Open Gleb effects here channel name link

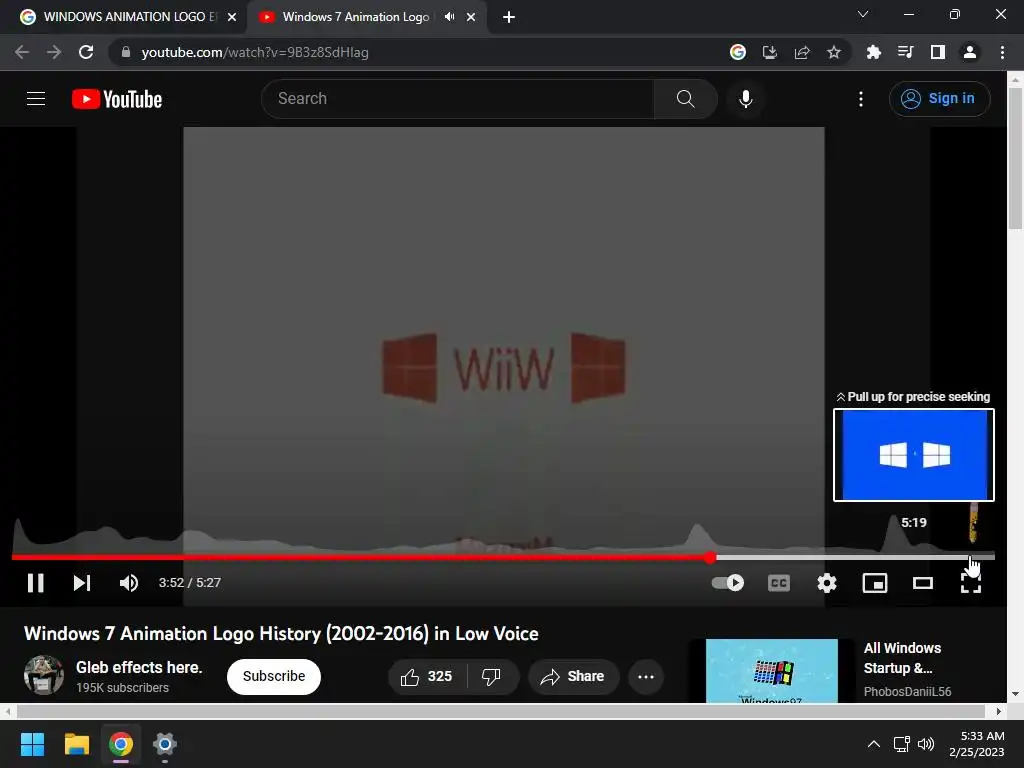(x=138, y=667)
